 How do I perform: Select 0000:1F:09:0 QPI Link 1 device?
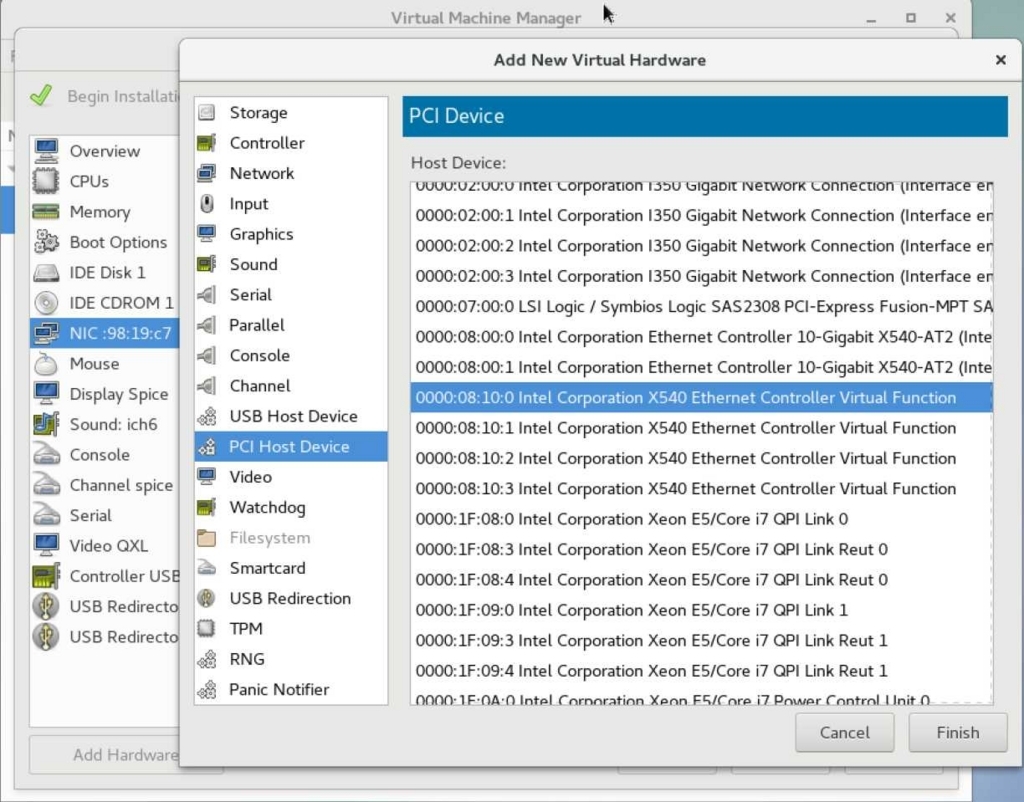pos(701,610)
